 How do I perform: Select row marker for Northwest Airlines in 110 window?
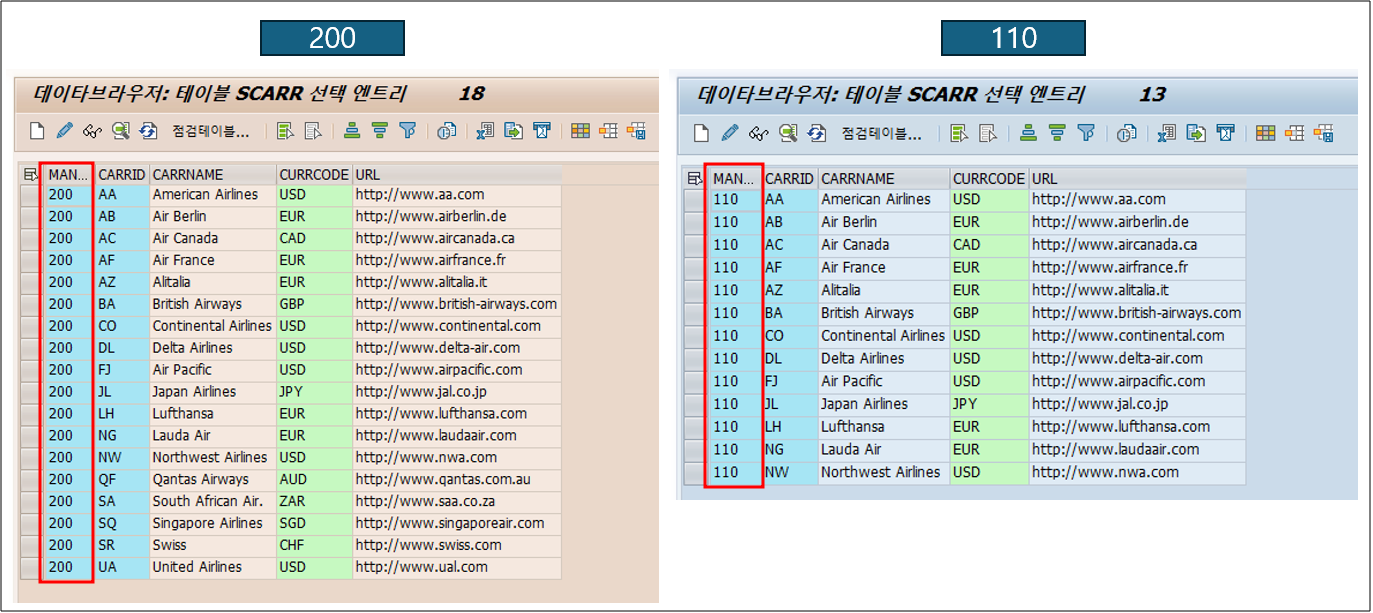pyautogui.click(x=695, y=472)
